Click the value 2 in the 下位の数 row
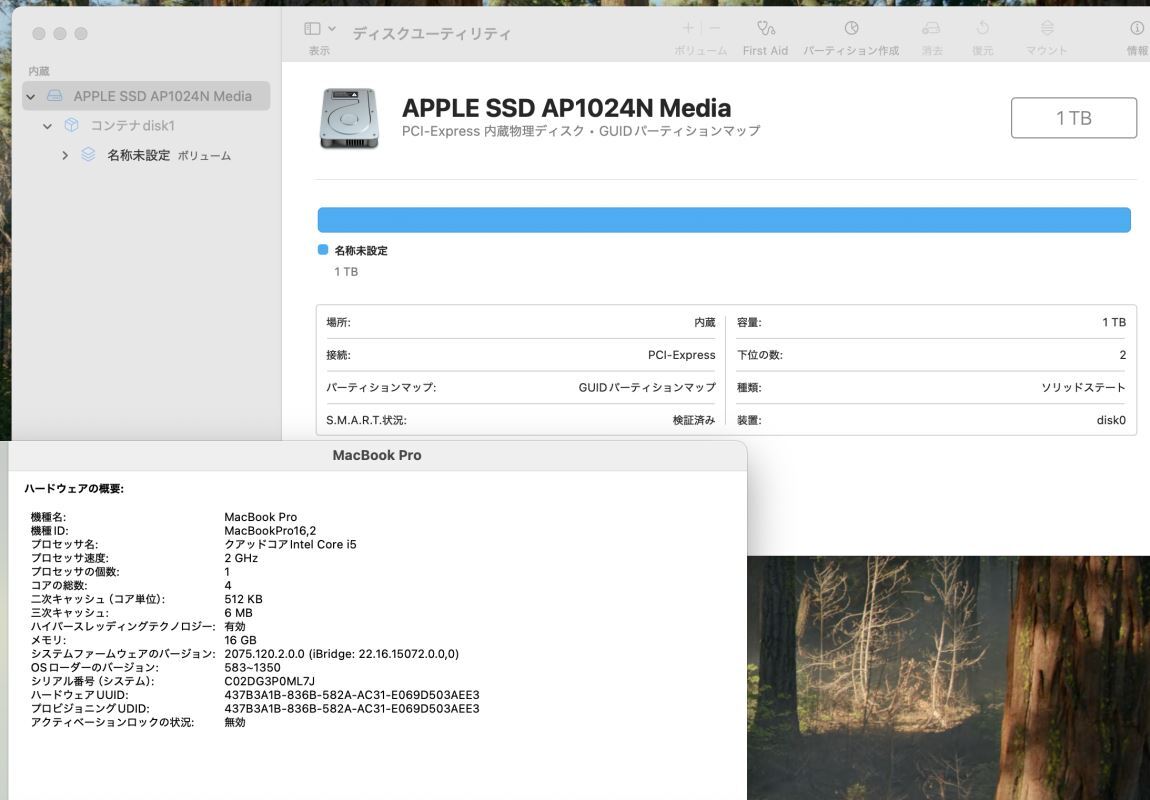This screenshot has width=1150, height=800. (1122, 355)
